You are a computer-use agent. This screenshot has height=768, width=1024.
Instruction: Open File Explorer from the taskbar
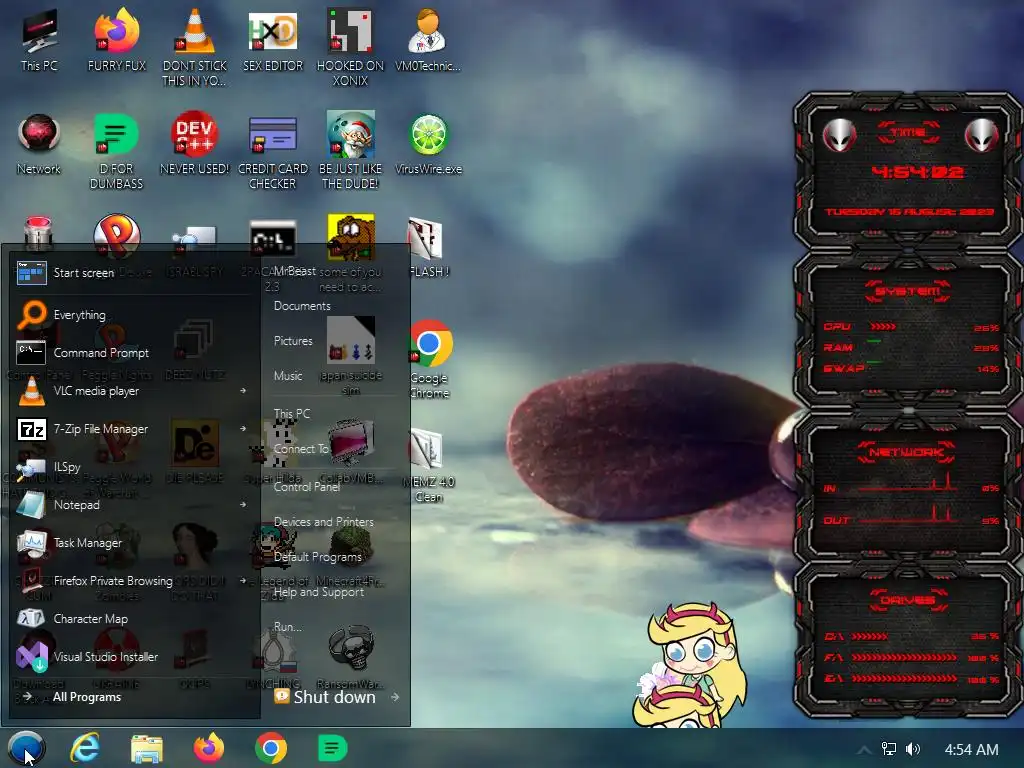(x=147, y=748)
